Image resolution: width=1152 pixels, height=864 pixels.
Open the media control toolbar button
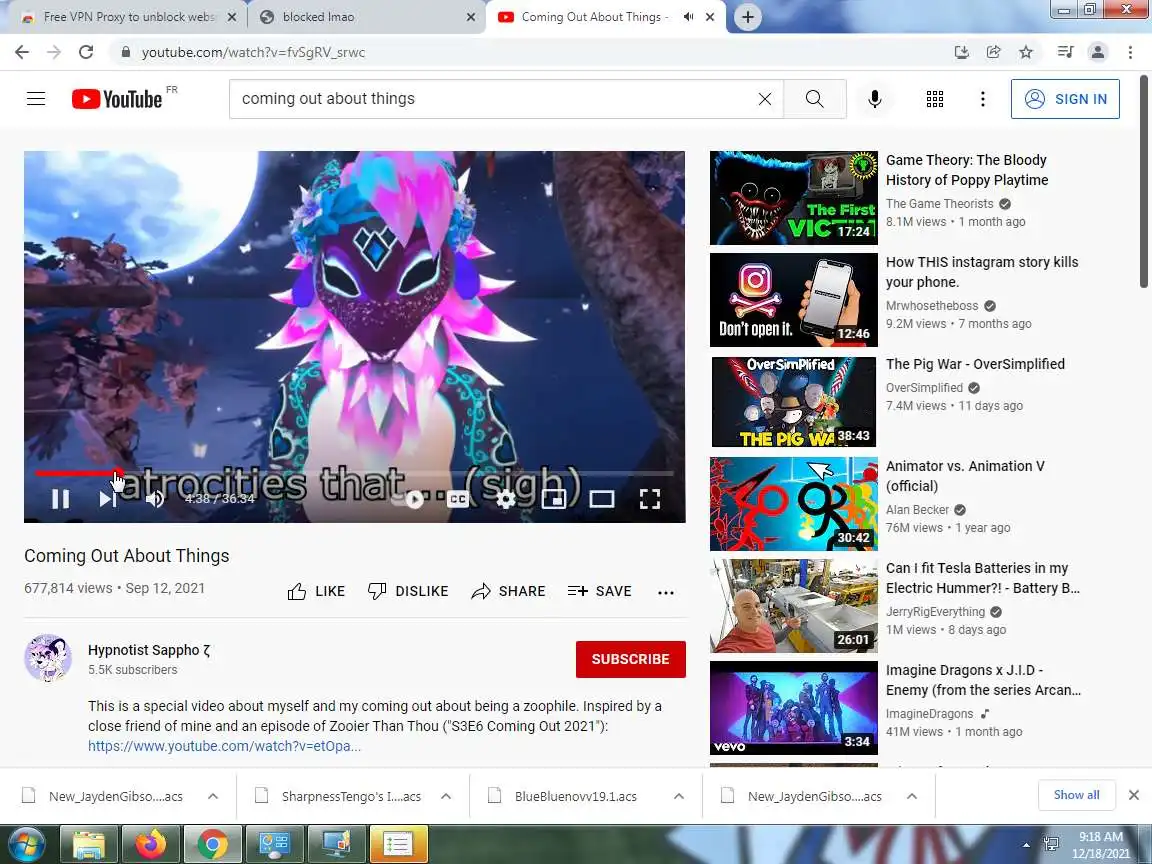[1065, 52]
